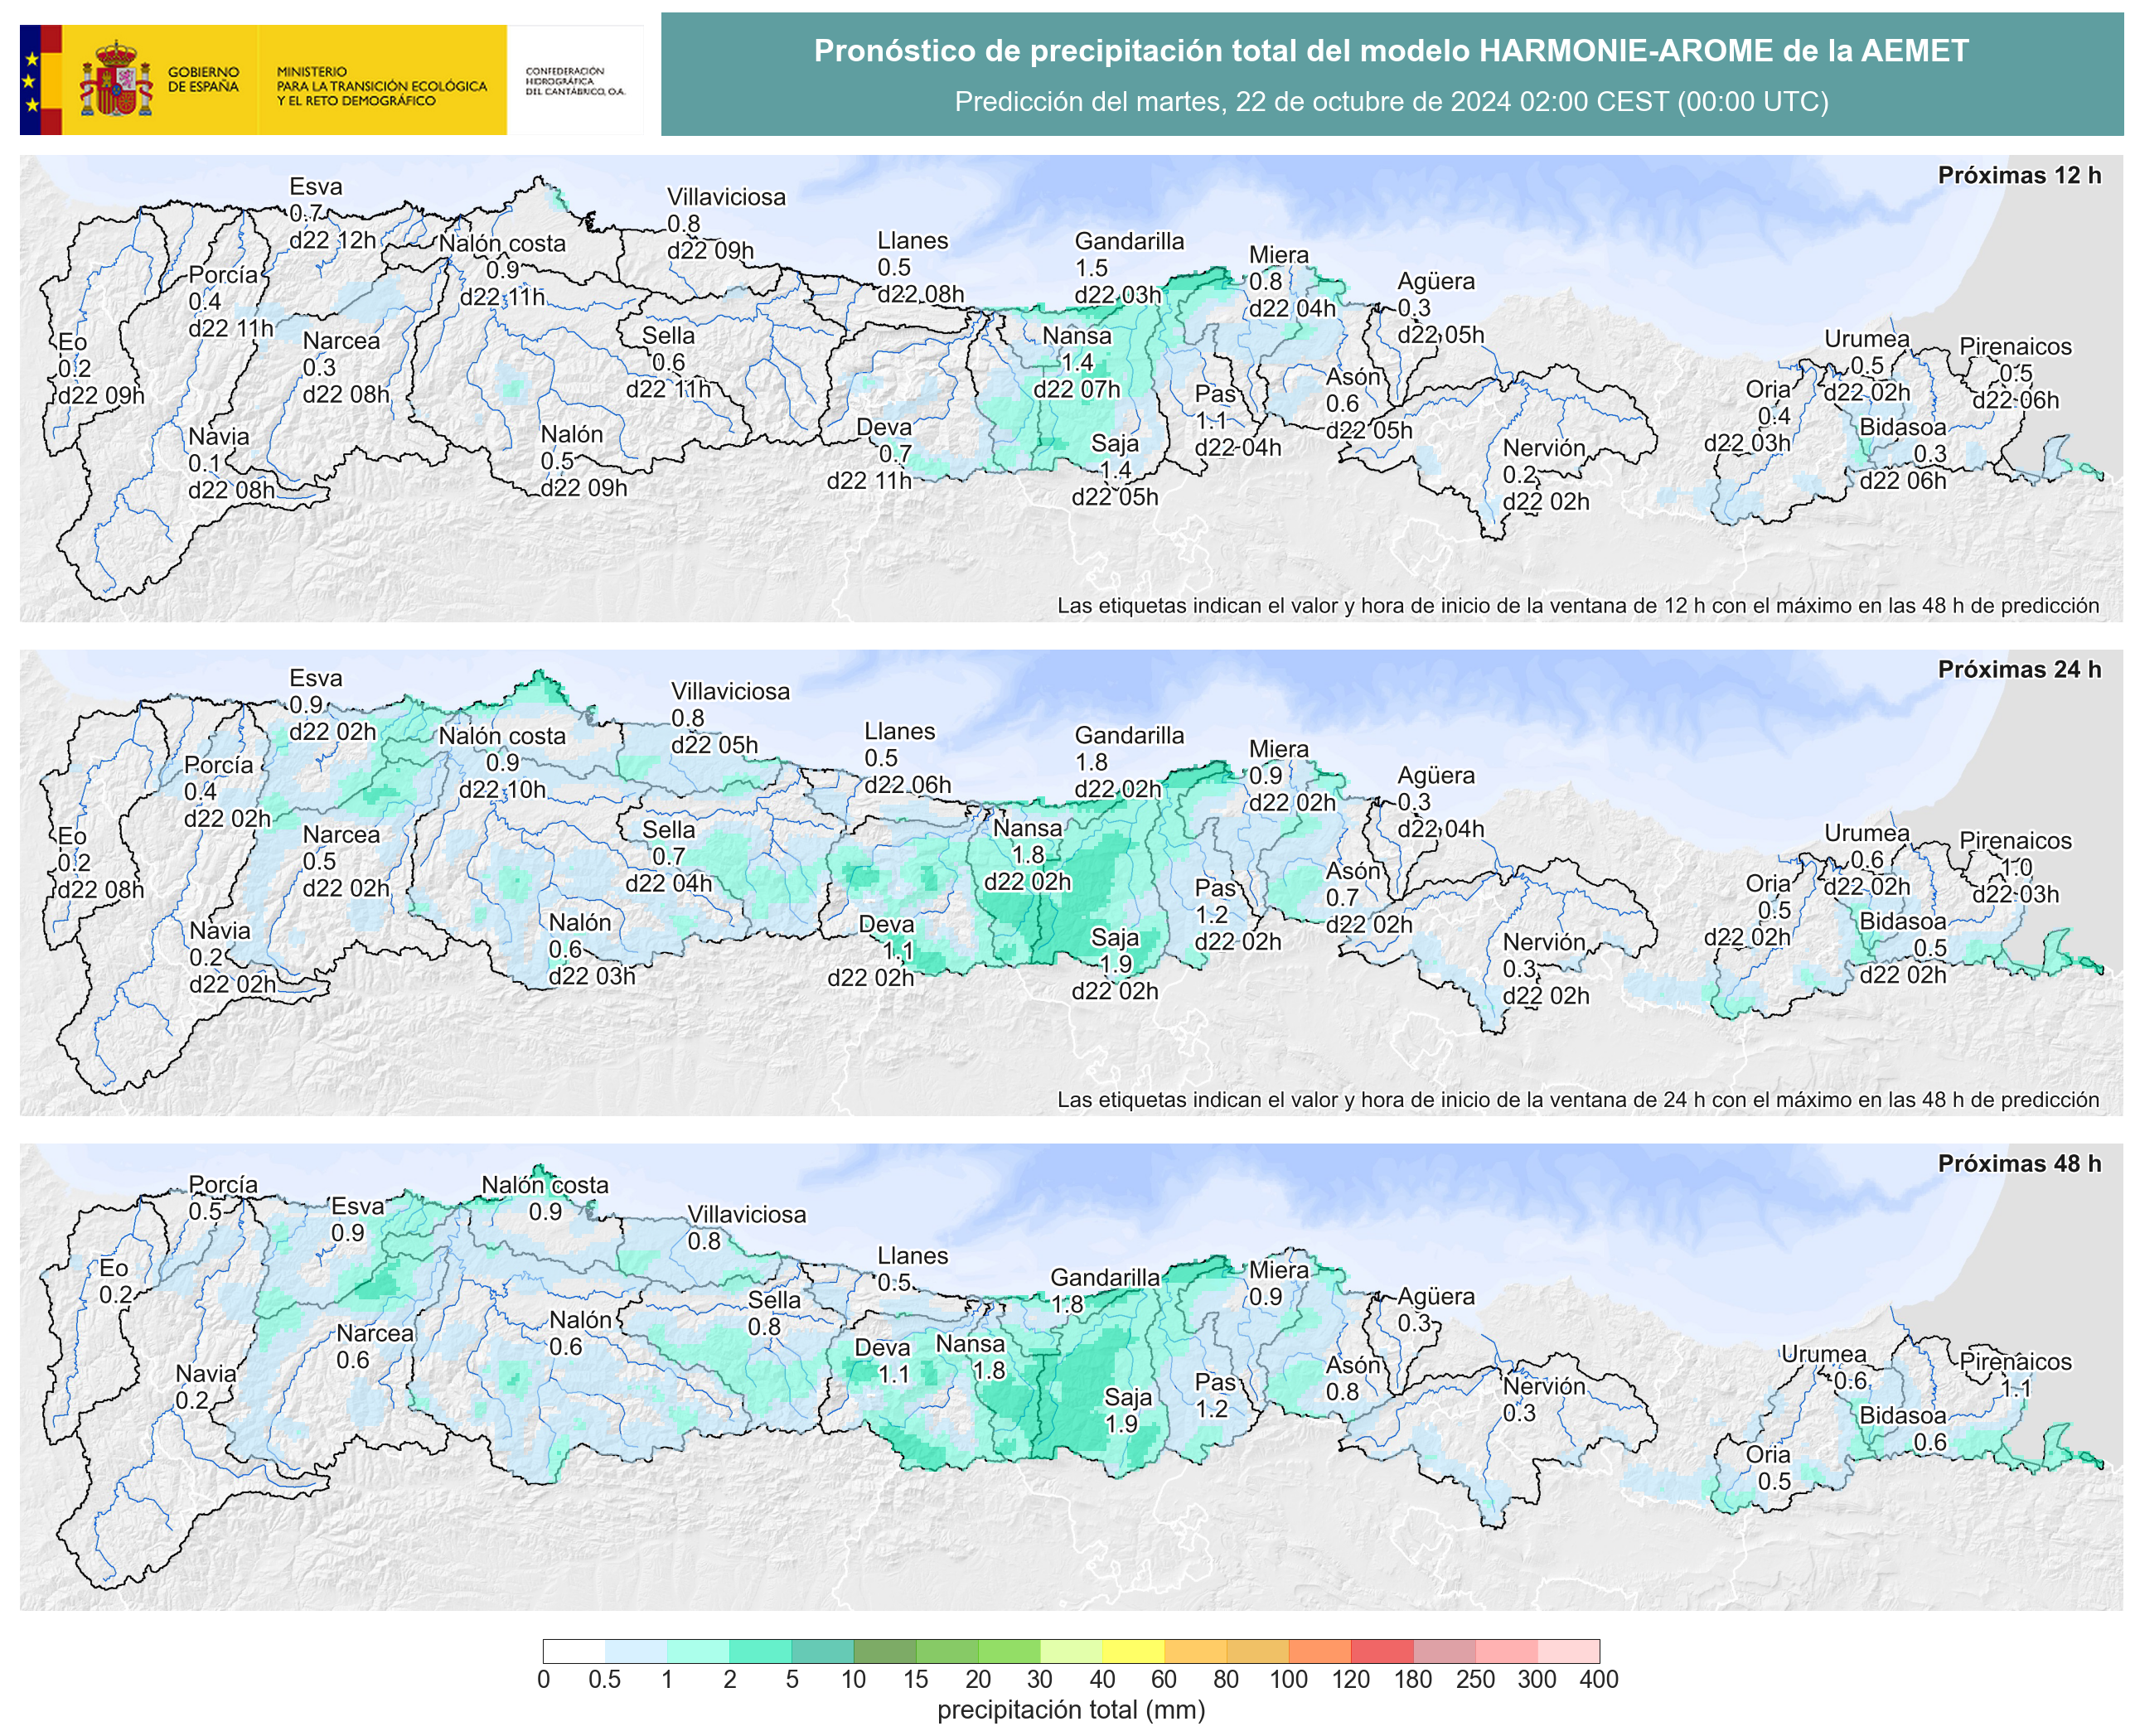Click the Gobierno de España logo text
The image size is (2135, 1736).
(203, 80)
